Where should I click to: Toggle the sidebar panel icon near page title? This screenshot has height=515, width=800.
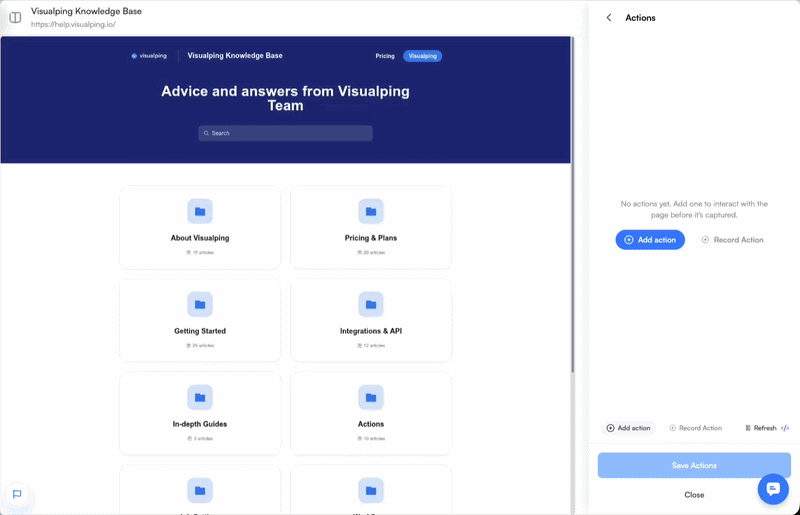[15, 17]
